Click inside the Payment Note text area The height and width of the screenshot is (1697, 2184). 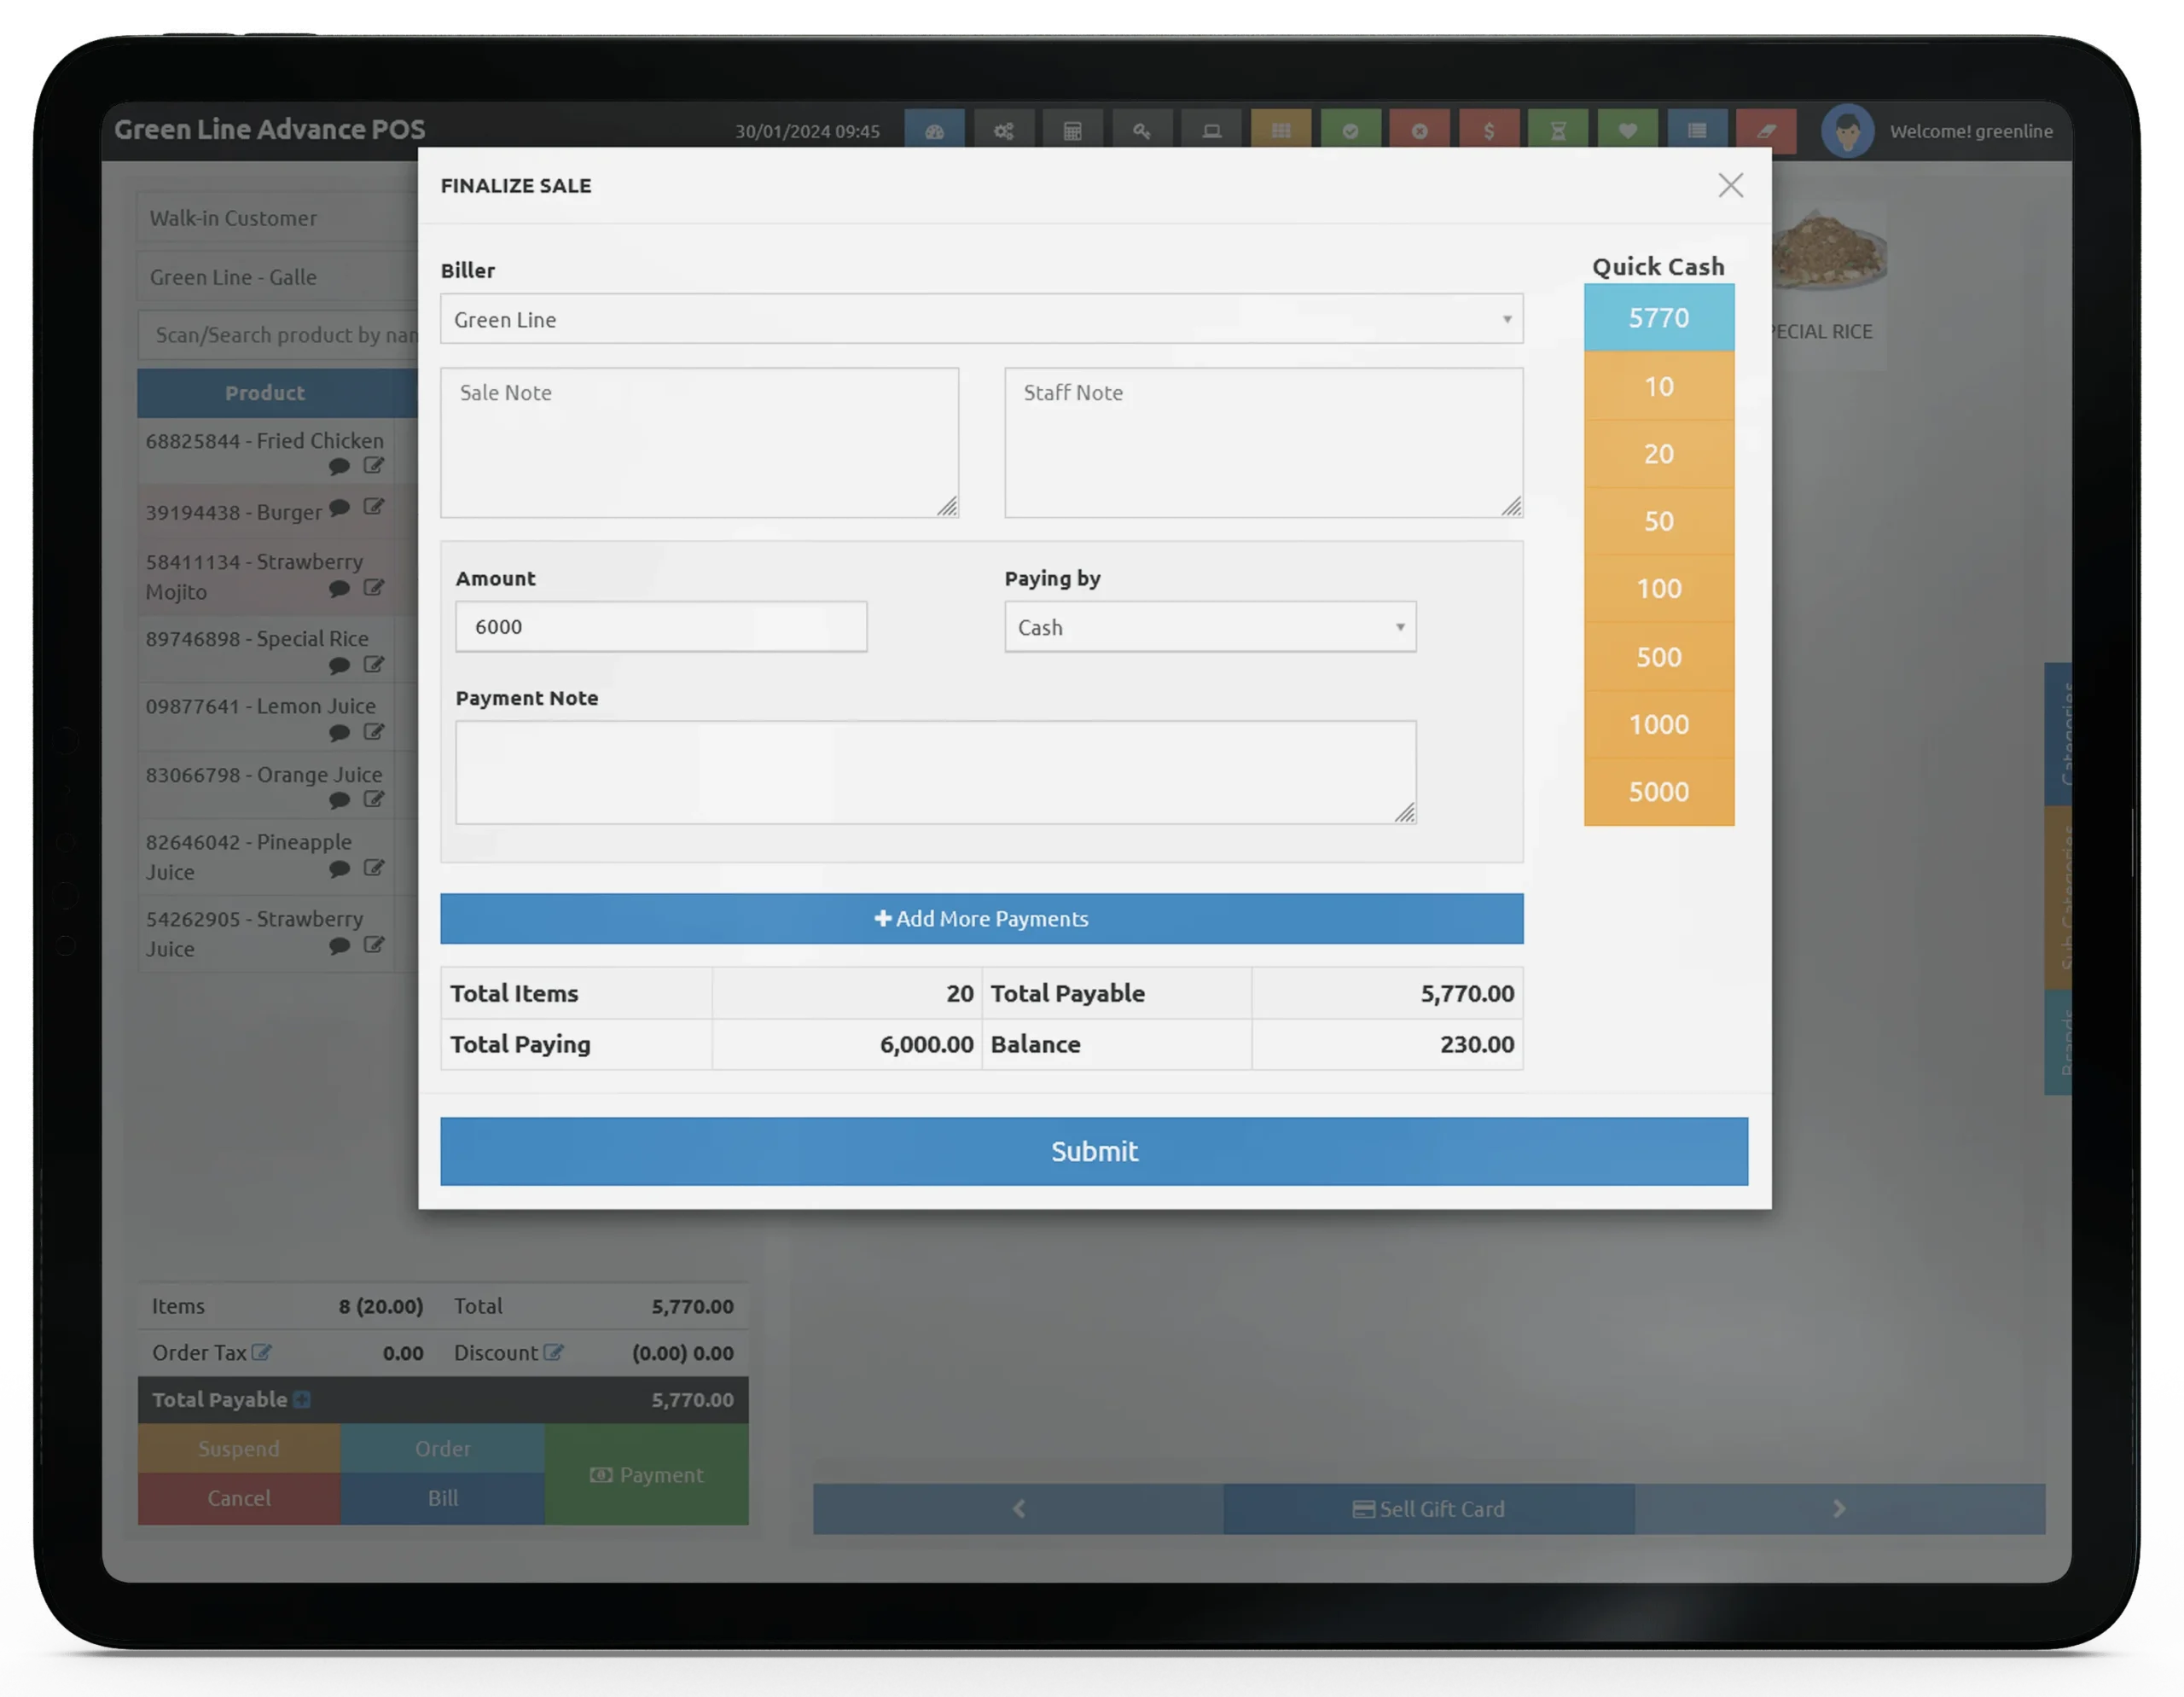pos(934,771)
